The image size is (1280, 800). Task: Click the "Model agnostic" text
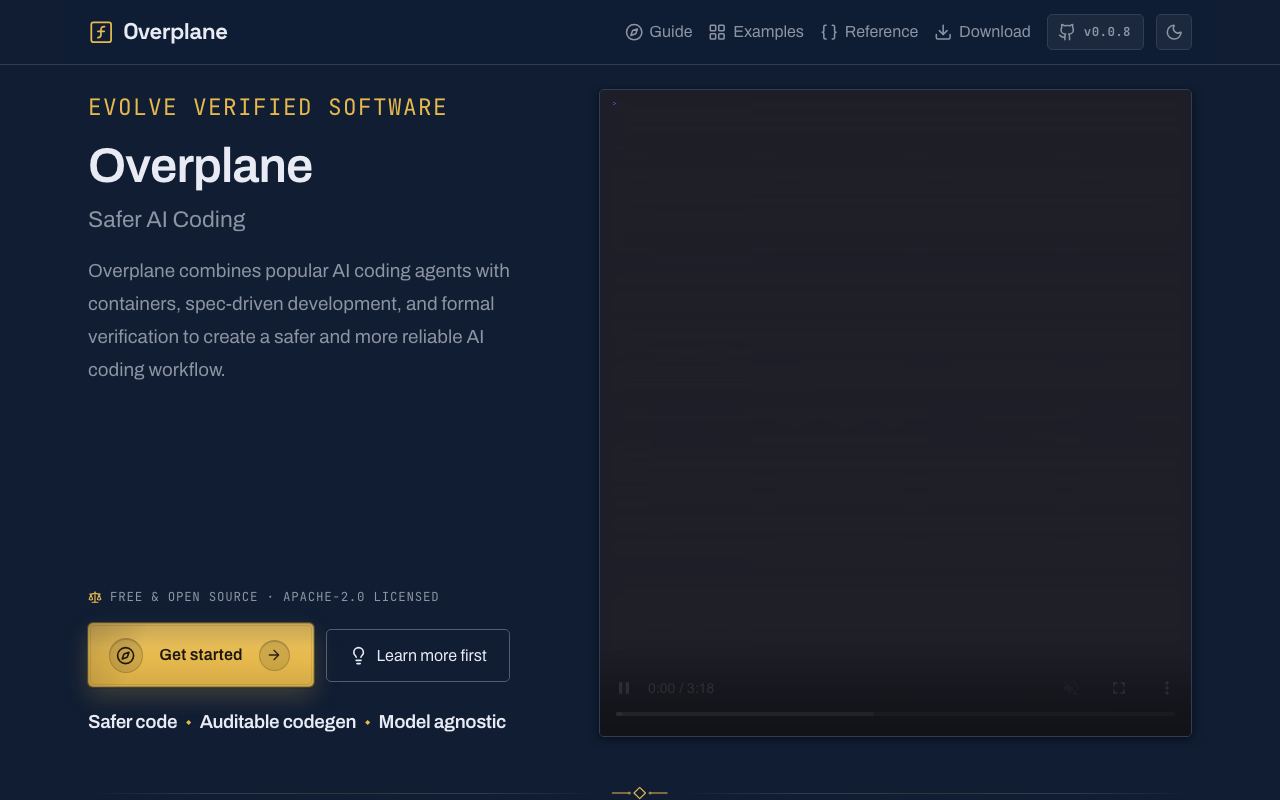coord(442,722)
